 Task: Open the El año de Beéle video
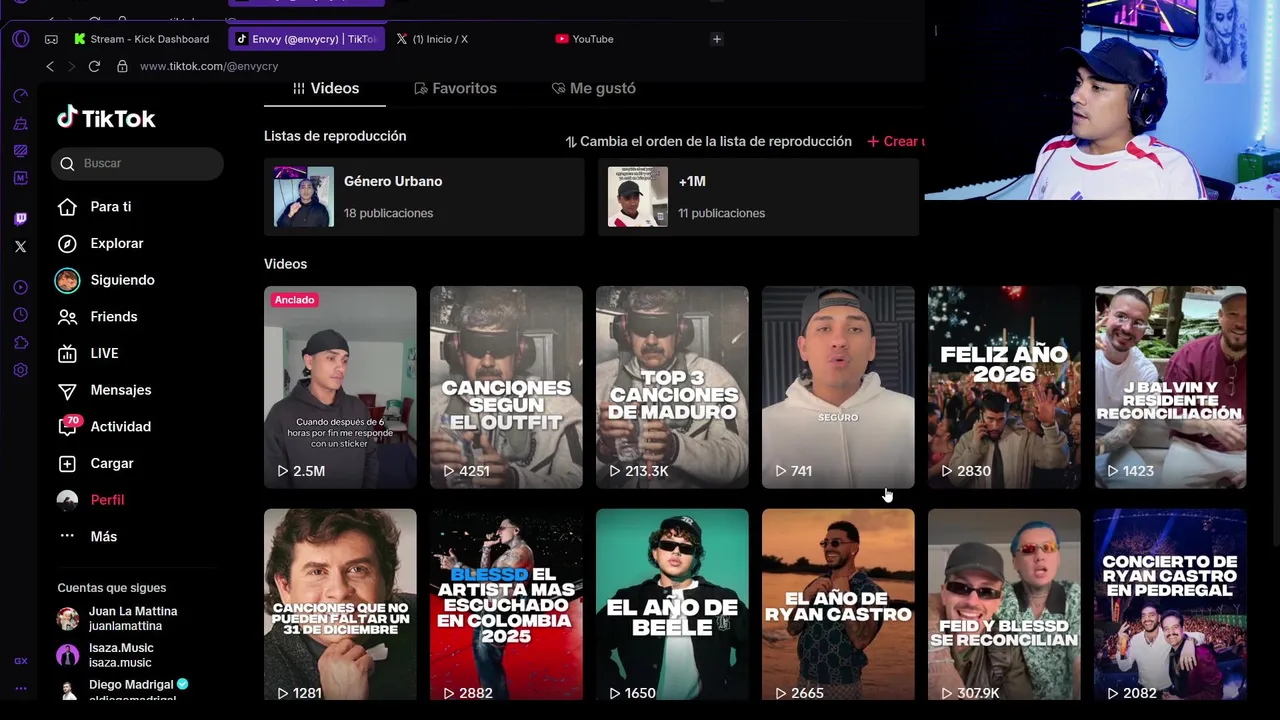[672, 605]
